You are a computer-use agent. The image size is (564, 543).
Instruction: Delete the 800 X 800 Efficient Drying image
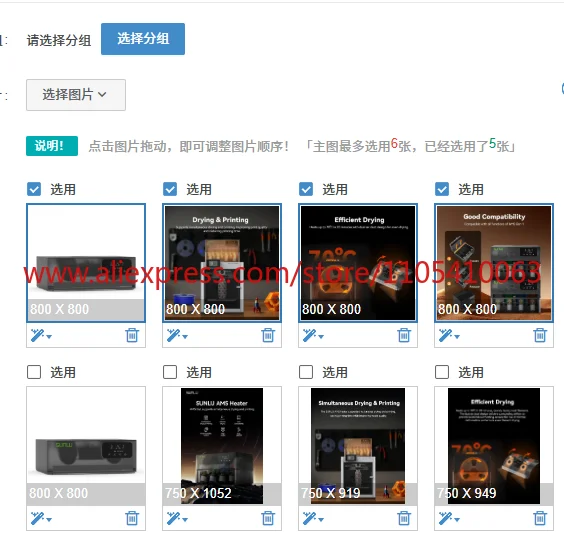[404, 335]
